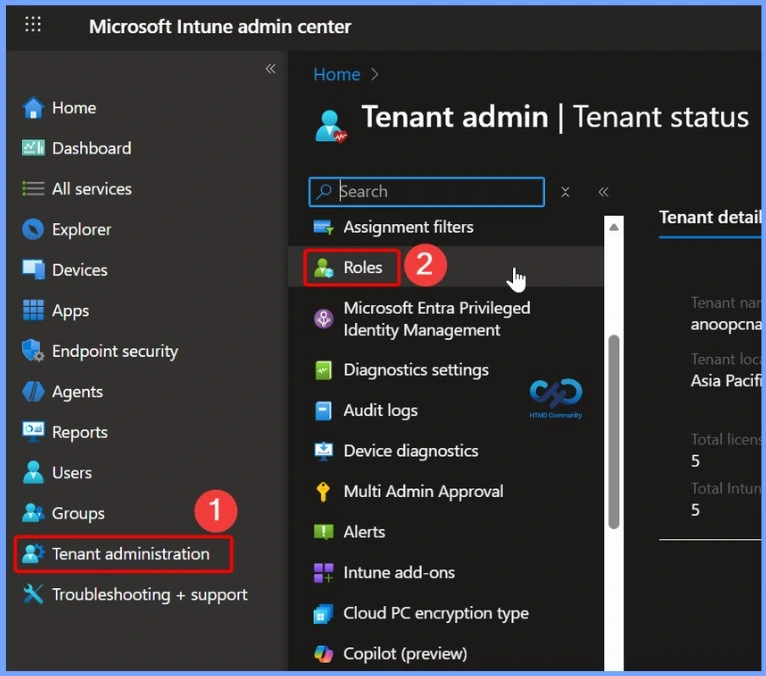Open Multi Admin Approval entry

pyautogui.click(x=423, y=491)
